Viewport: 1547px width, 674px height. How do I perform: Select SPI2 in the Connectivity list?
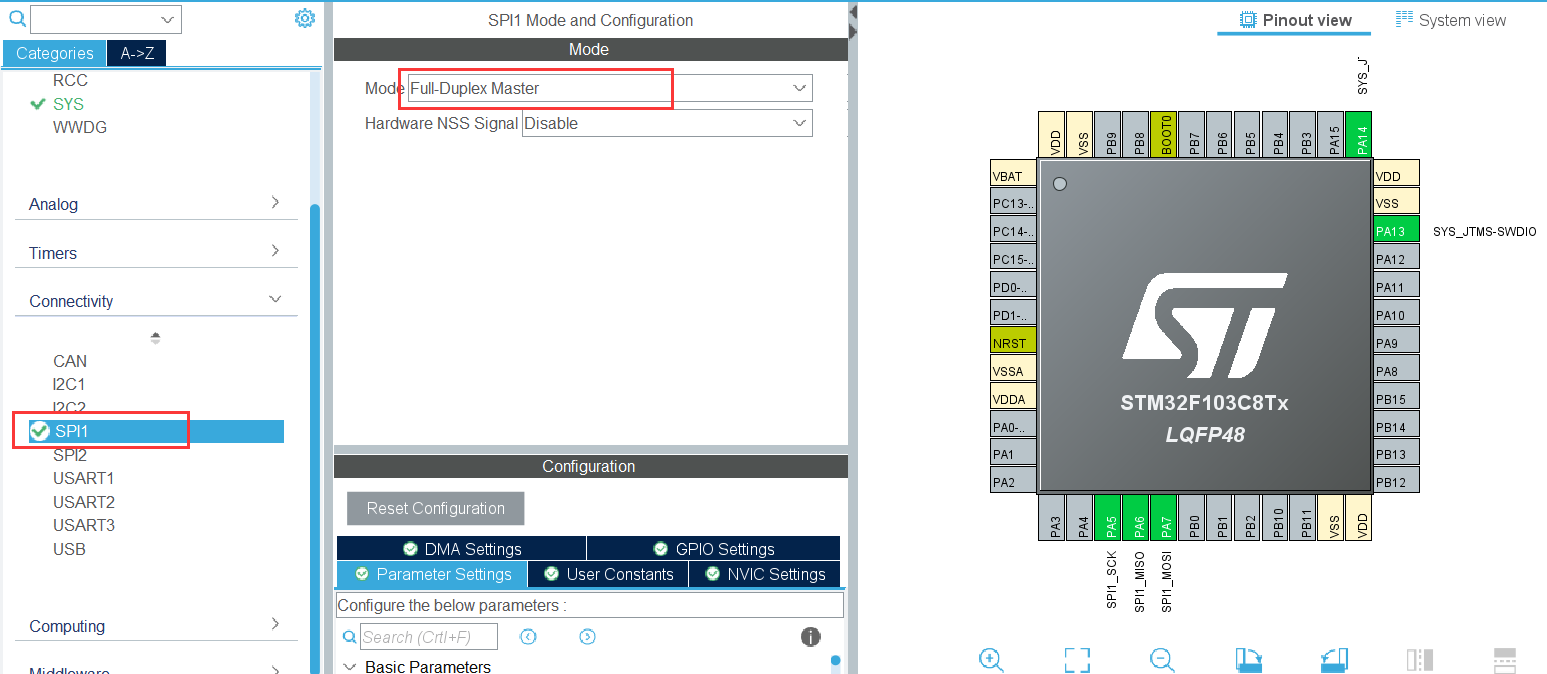68,454
